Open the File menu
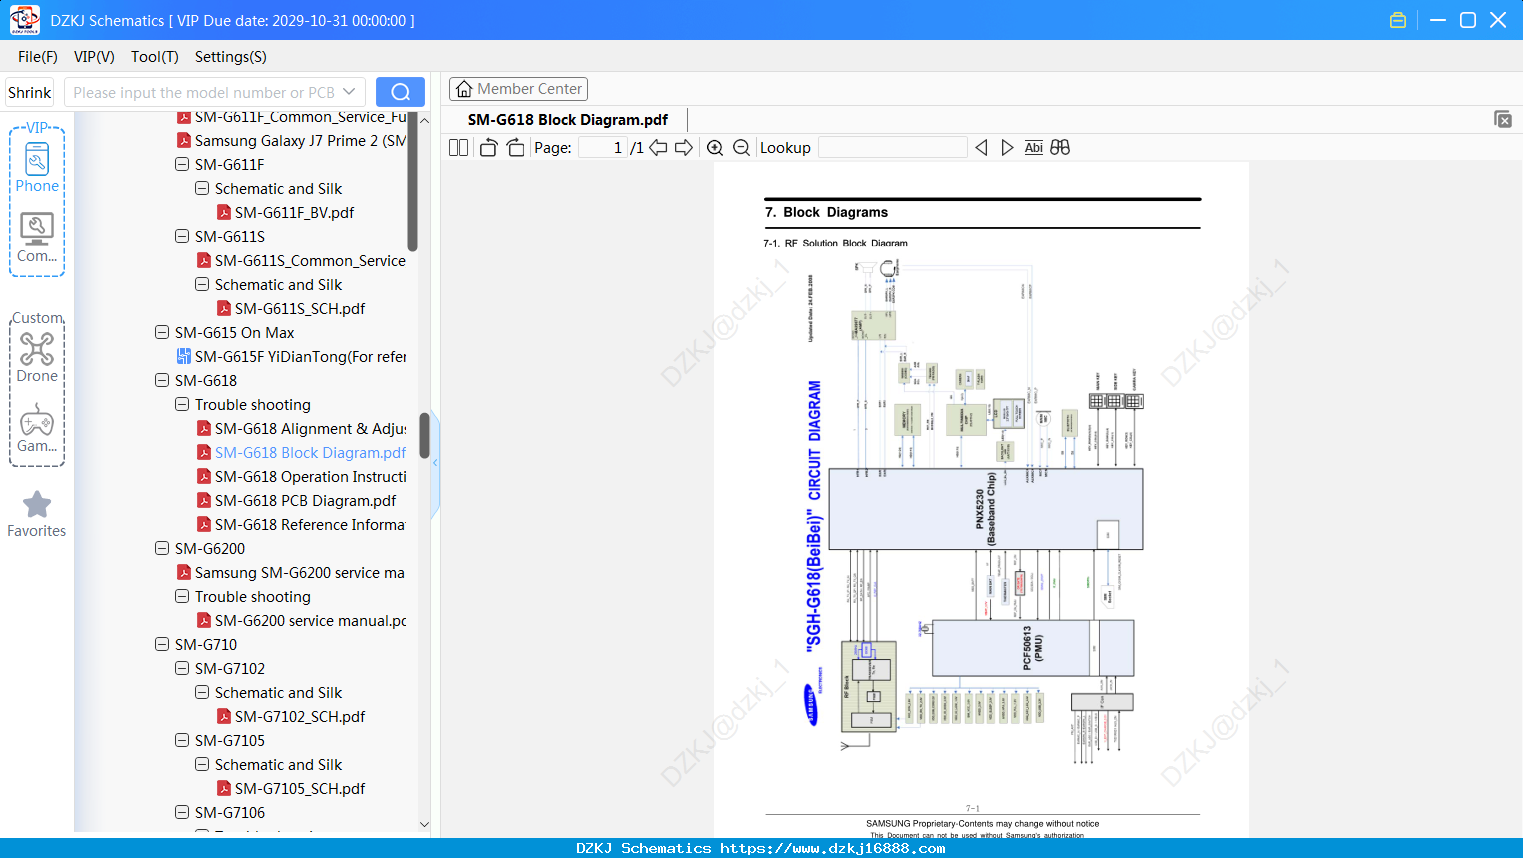 [x=38, y=57]
